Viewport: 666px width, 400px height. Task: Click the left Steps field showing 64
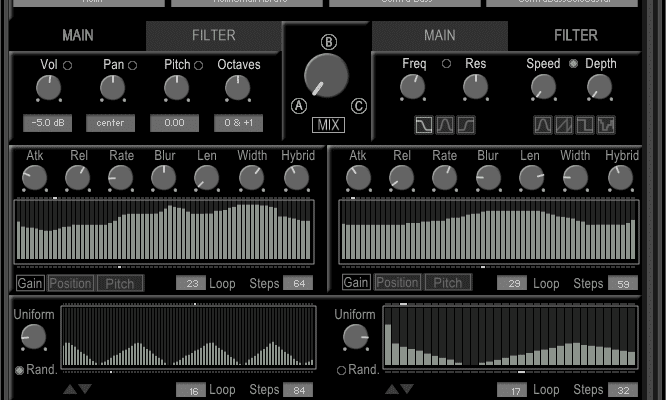coord(297,283)
